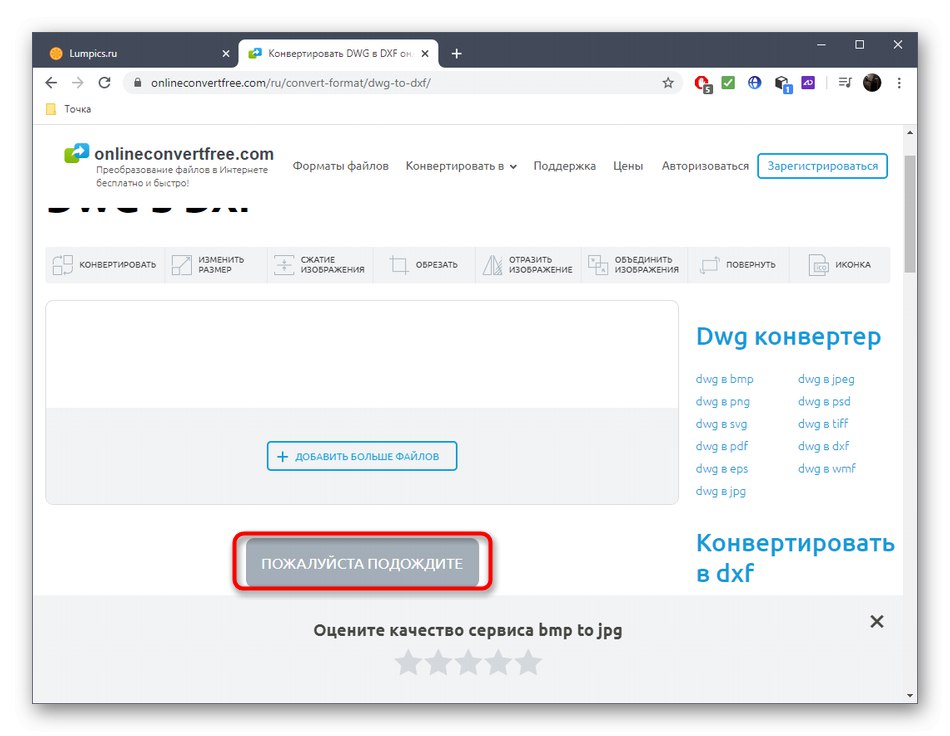Click the browser back arrow

click(x=51, y=82)
